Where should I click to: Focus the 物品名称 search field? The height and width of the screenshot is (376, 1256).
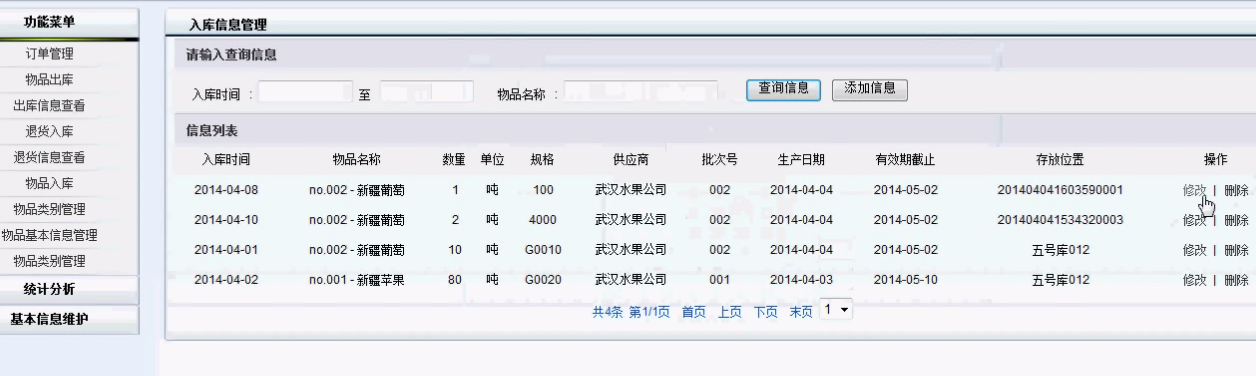(x=641, y=92)
